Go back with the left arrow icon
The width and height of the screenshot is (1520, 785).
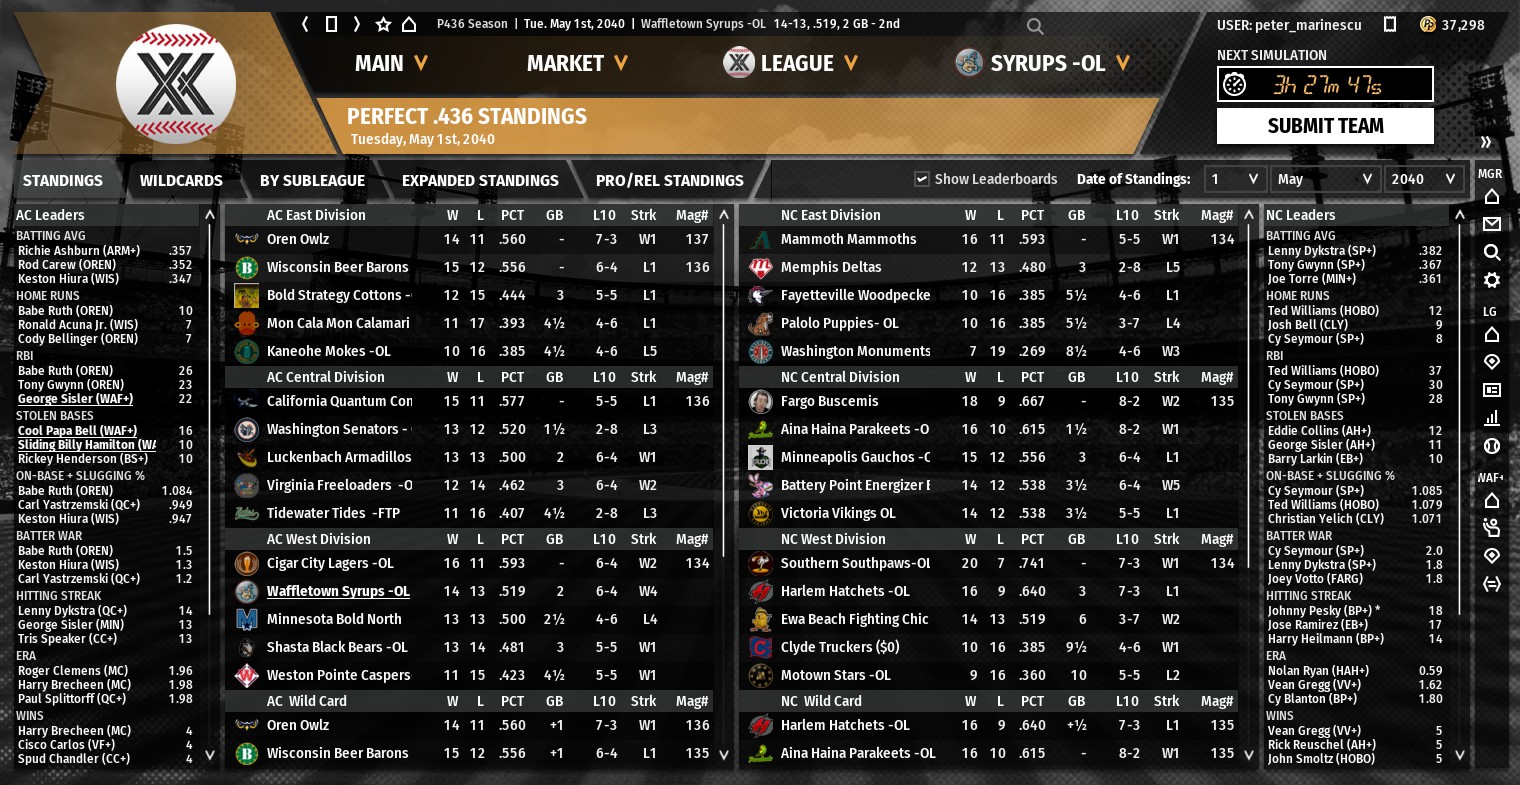click(305, 24)
